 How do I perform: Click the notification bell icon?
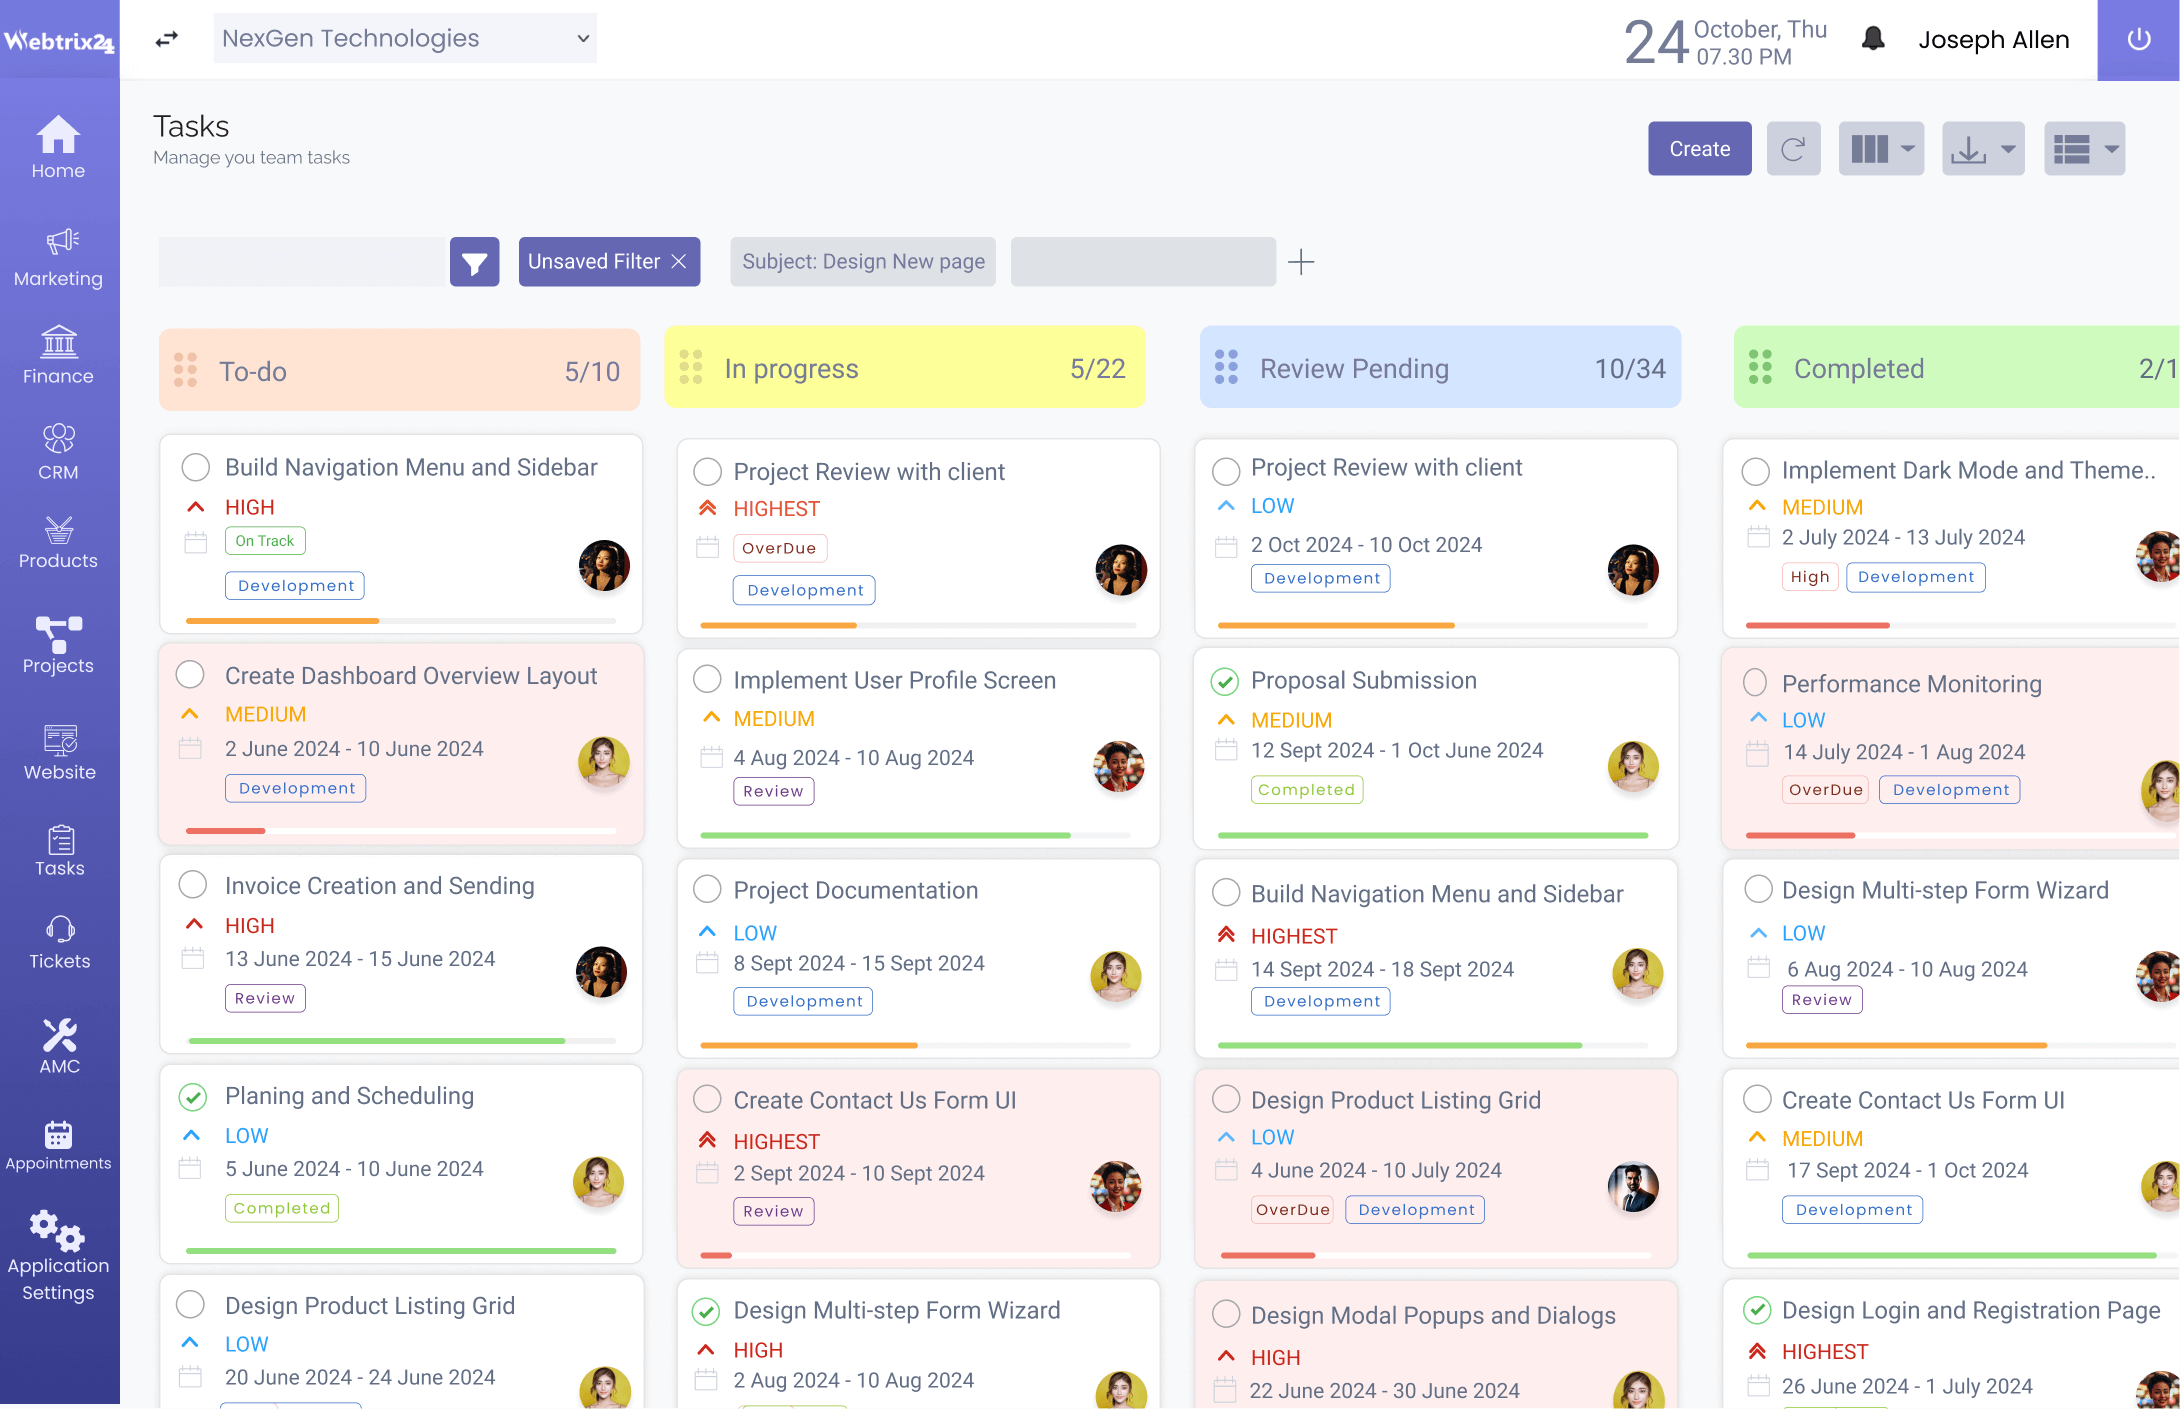1872,40
